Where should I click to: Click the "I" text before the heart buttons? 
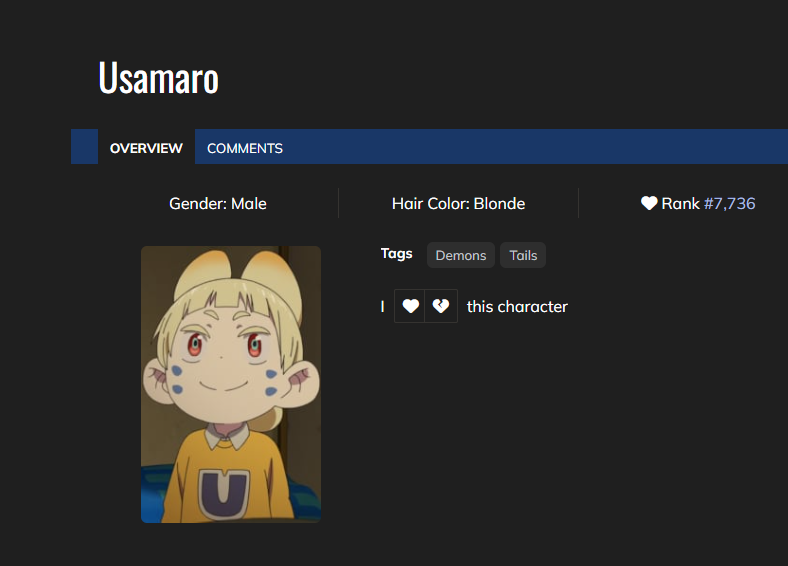click(382, 306)
